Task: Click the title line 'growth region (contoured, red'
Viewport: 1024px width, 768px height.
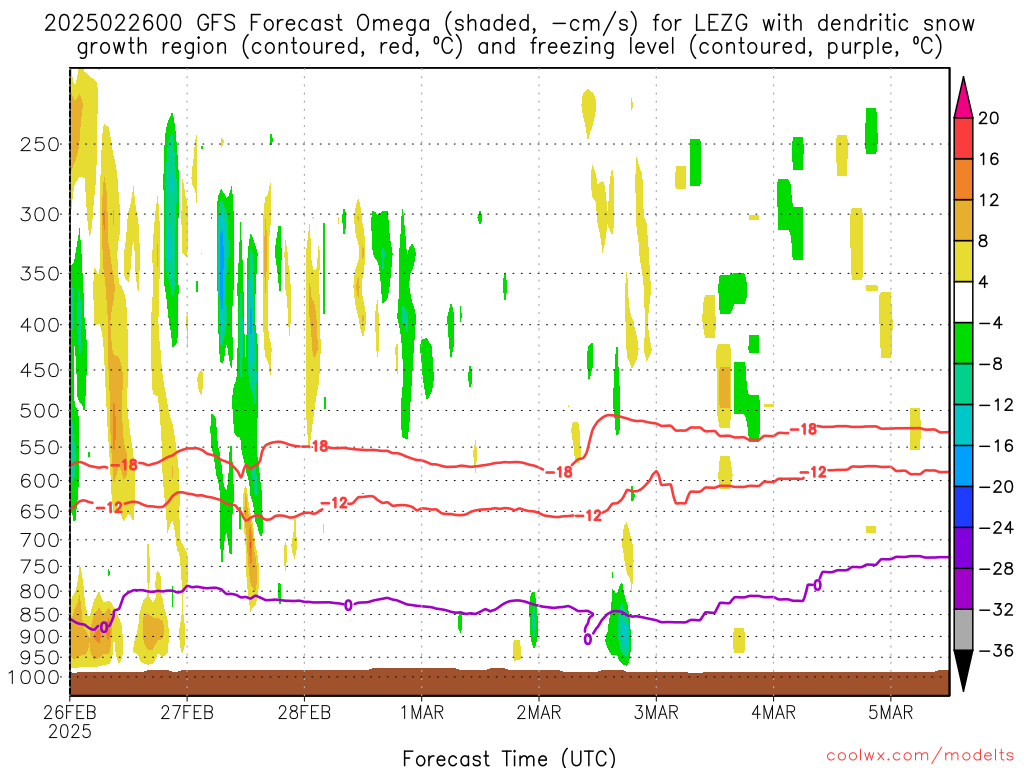Action: [509, 47]
